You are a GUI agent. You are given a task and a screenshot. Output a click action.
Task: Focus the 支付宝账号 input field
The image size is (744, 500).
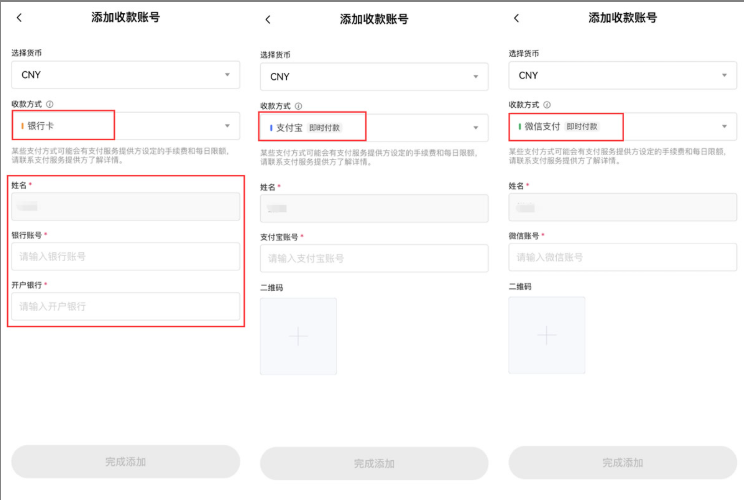pyautogui.click(x=374, y=259)
